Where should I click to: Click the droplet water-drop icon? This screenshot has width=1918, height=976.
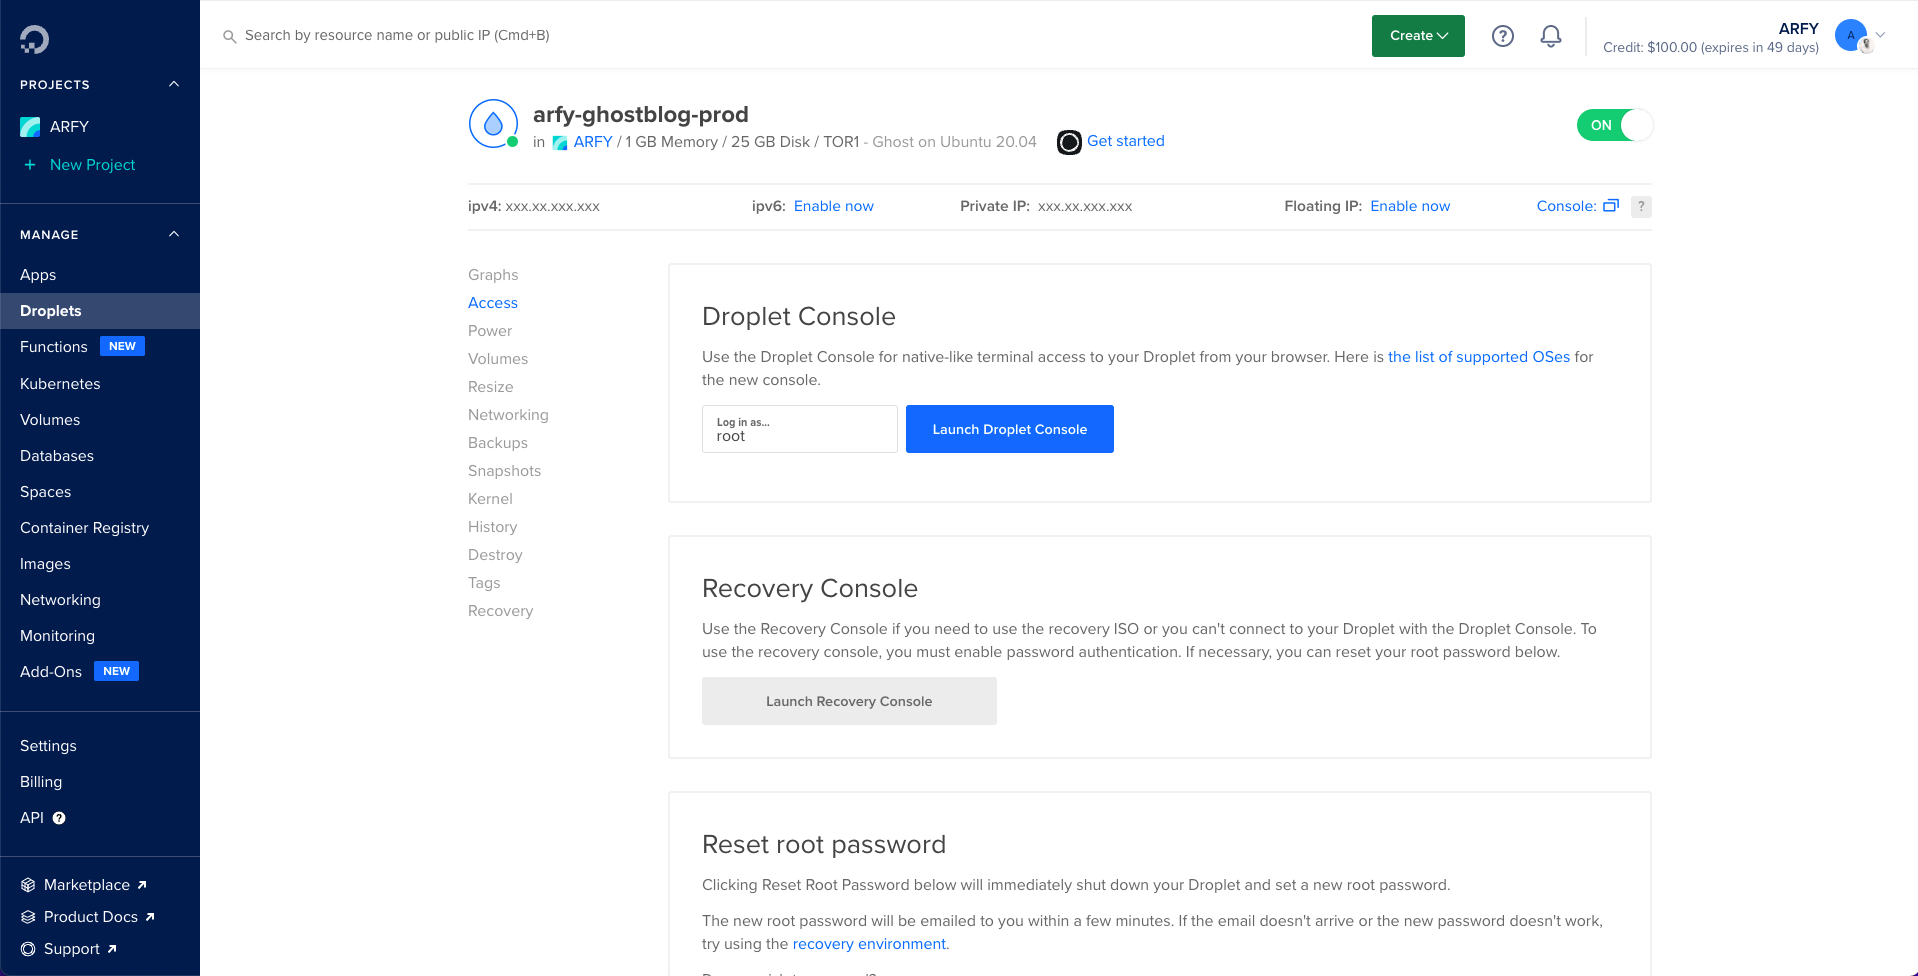[x=493, y=123]
